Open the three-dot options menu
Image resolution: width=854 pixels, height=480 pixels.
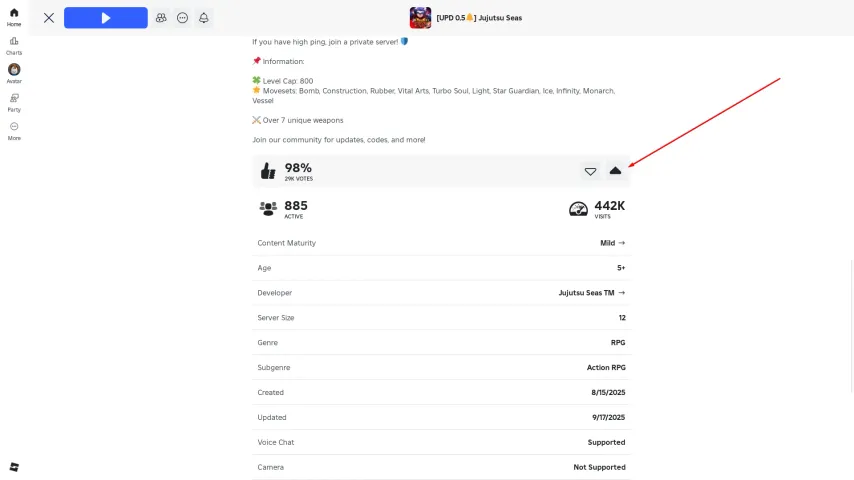(182, 18)
